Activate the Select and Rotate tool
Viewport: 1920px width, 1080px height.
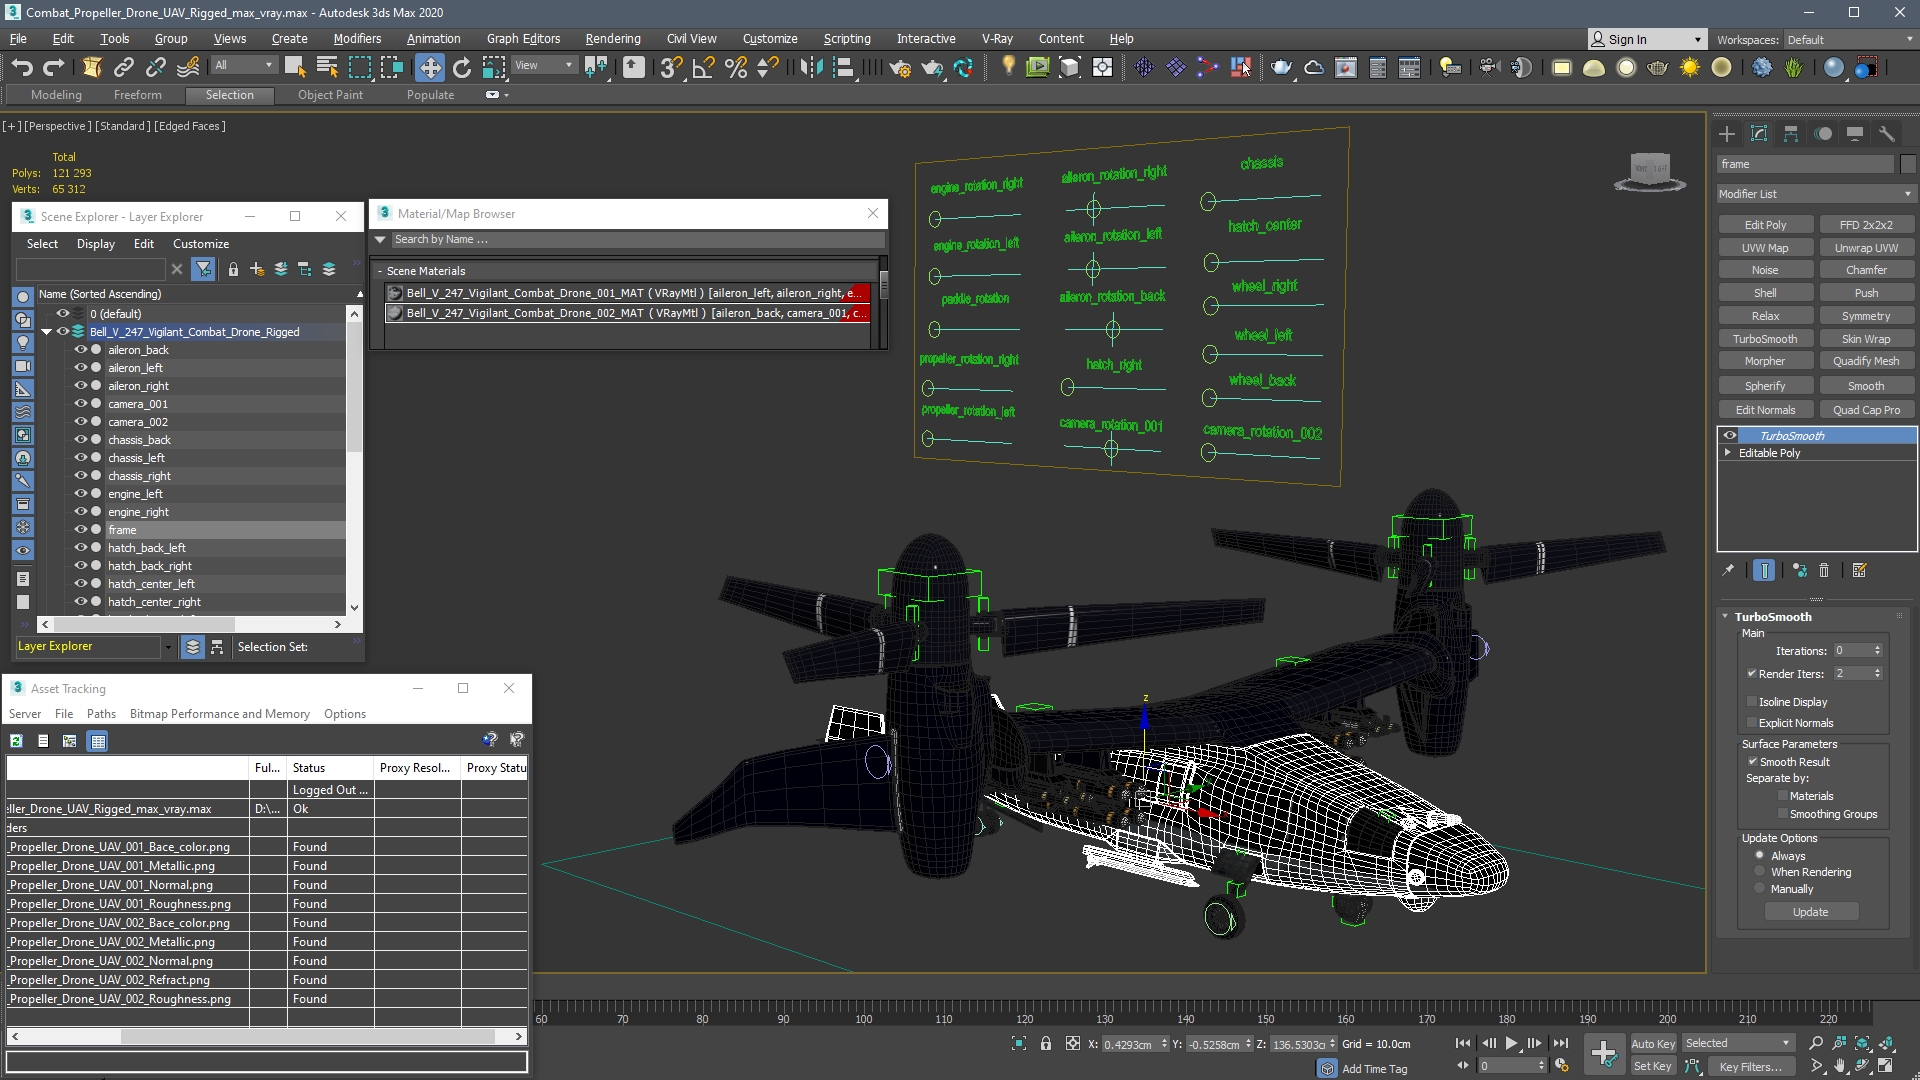(x=462, y=68)
